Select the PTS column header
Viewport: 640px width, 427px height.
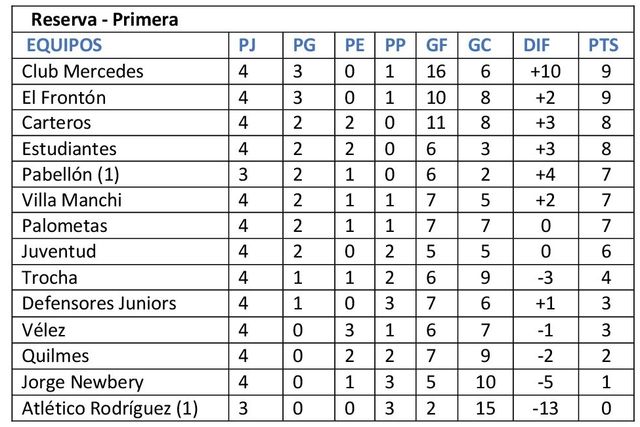click(604, 46)
